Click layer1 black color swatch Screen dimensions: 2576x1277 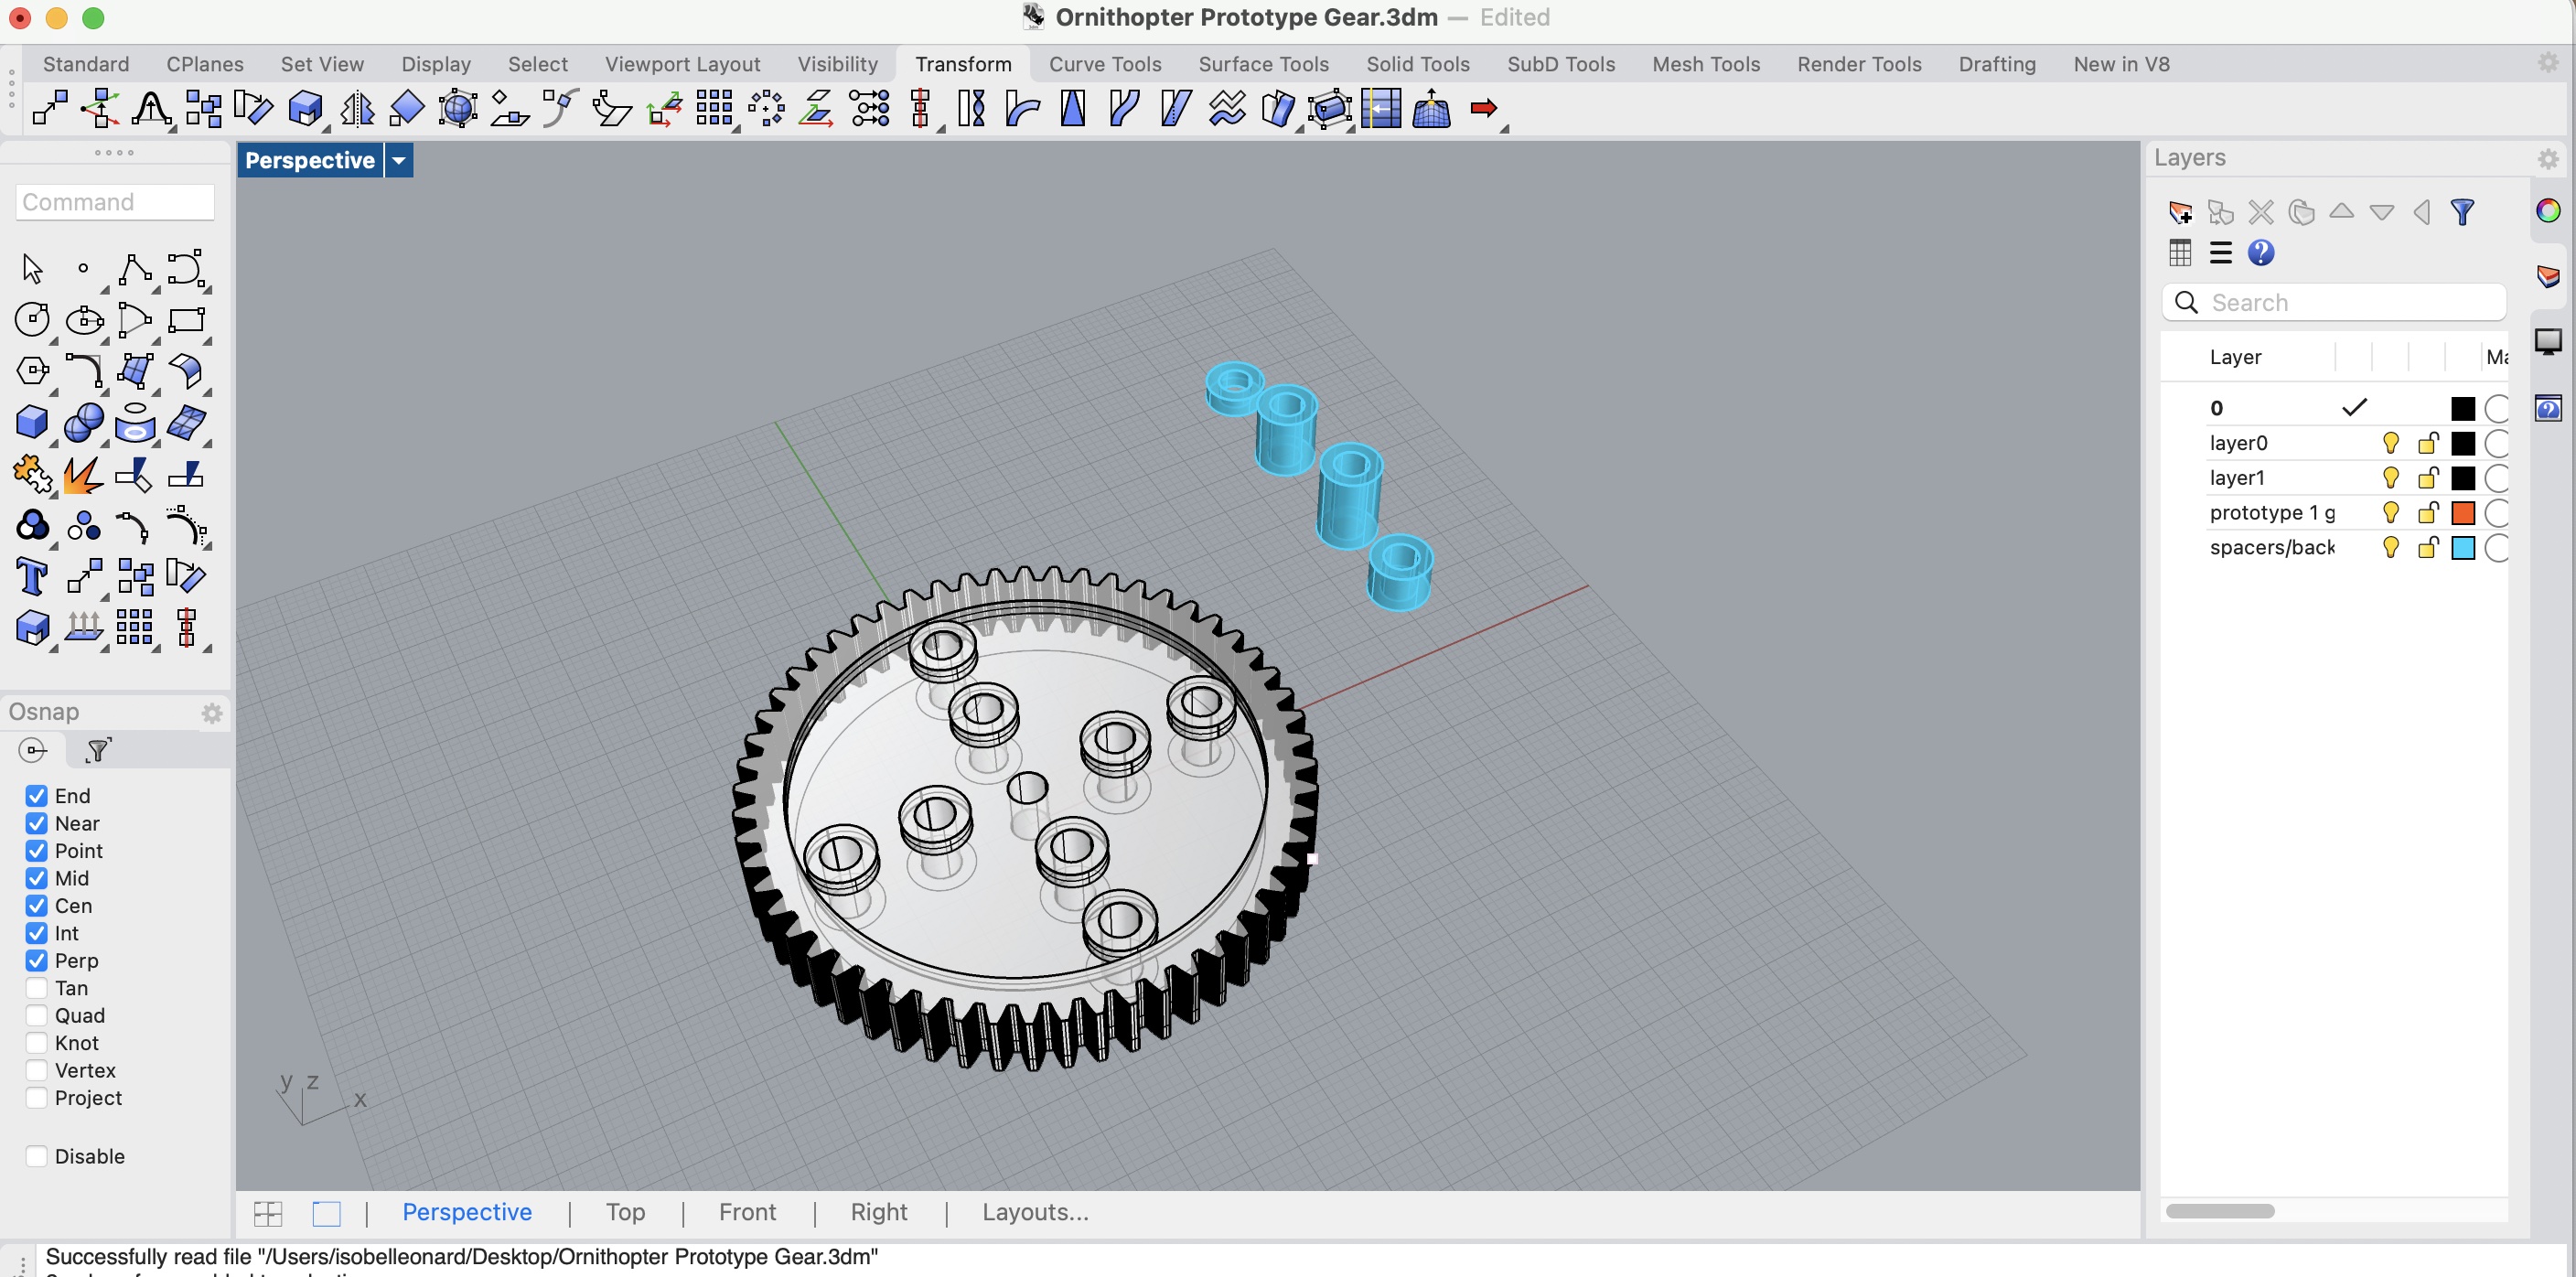(x=2462, y=478)
